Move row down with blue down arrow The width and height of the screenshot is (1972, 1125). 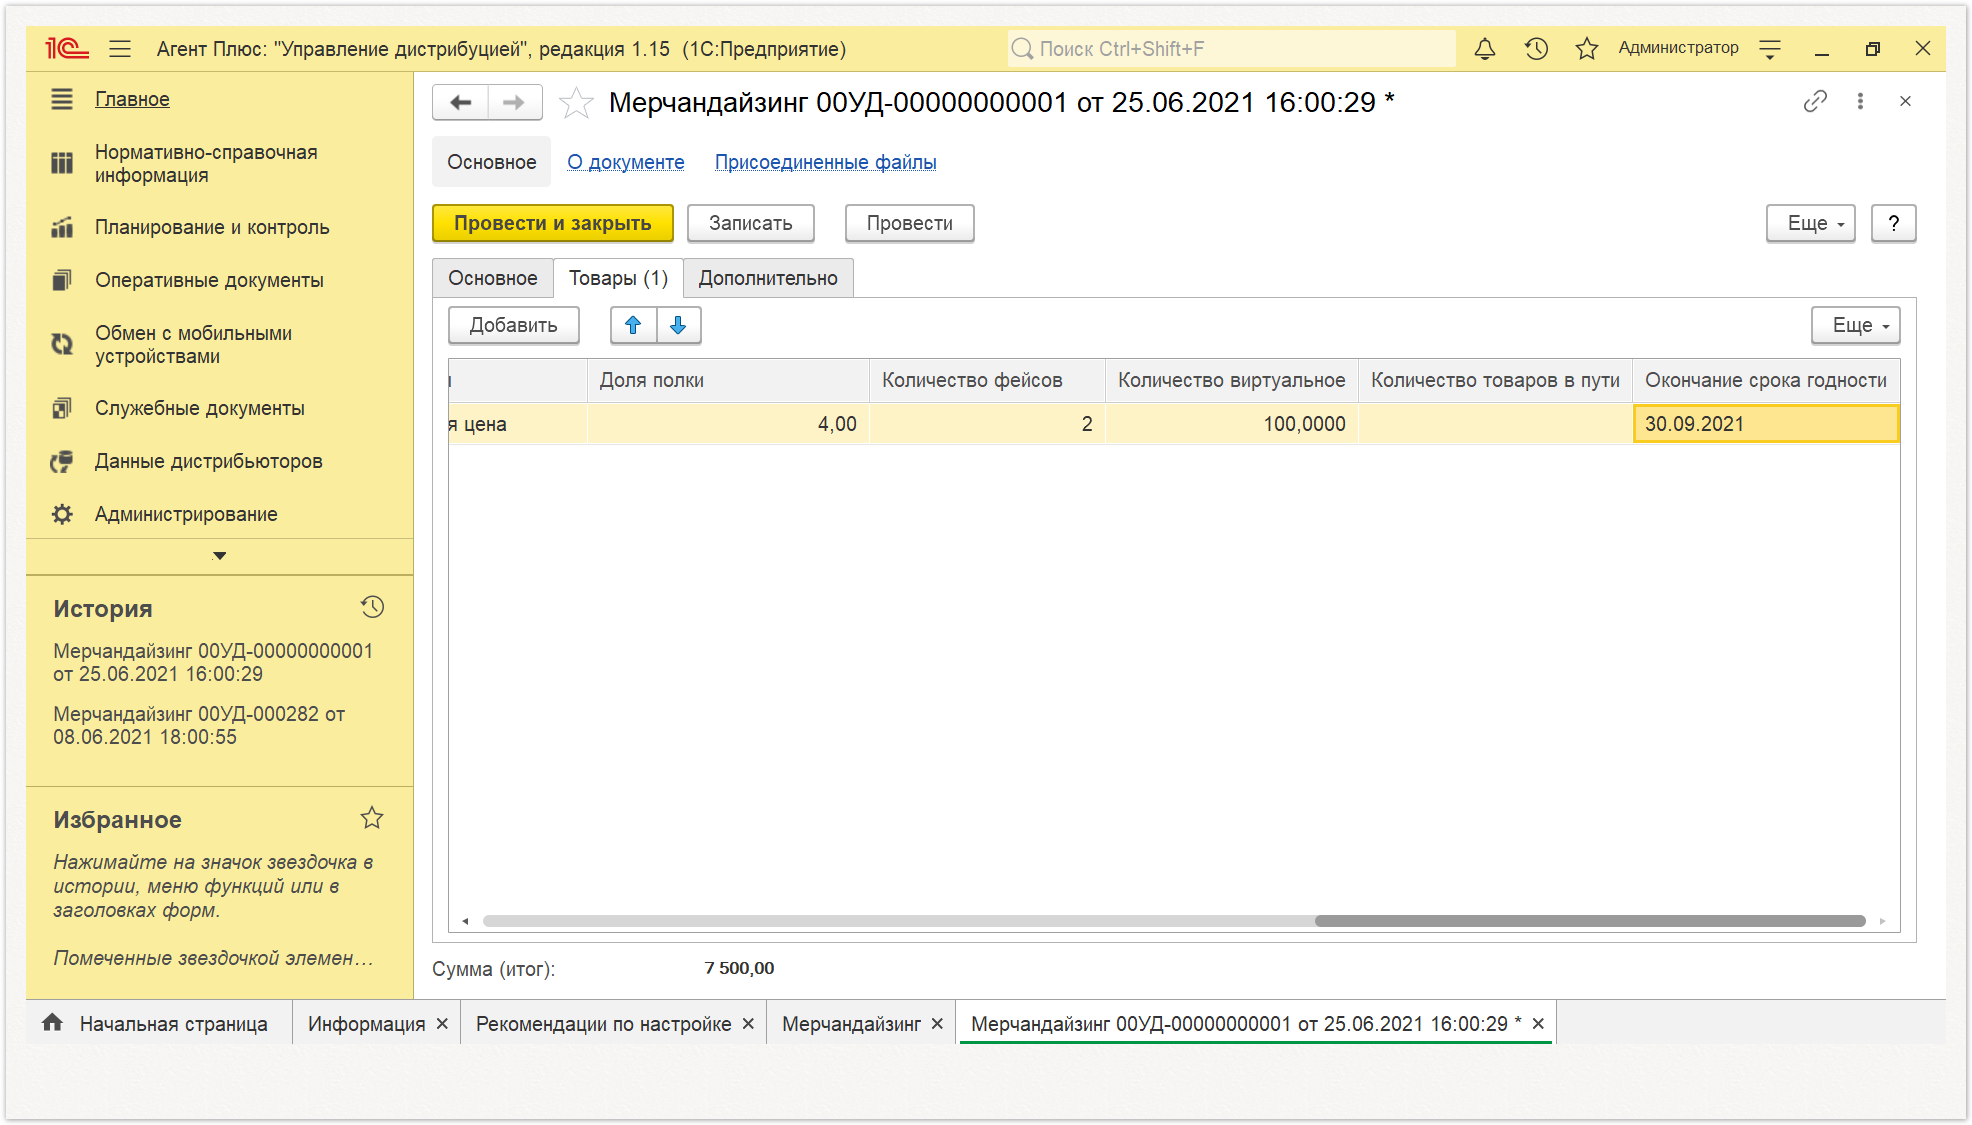click(678, 325)
